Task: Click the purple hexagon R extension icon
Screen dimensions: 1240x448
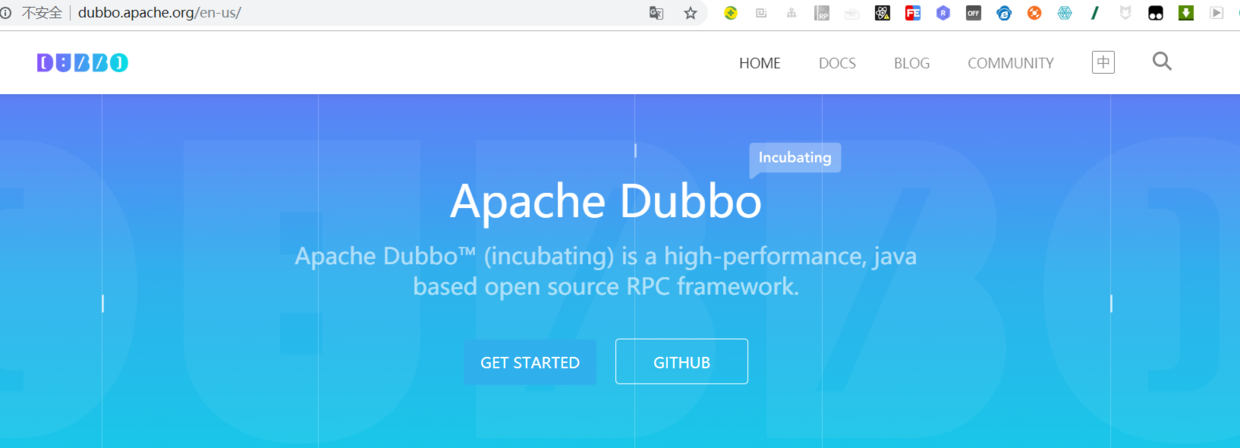Action: click(943, 13)
